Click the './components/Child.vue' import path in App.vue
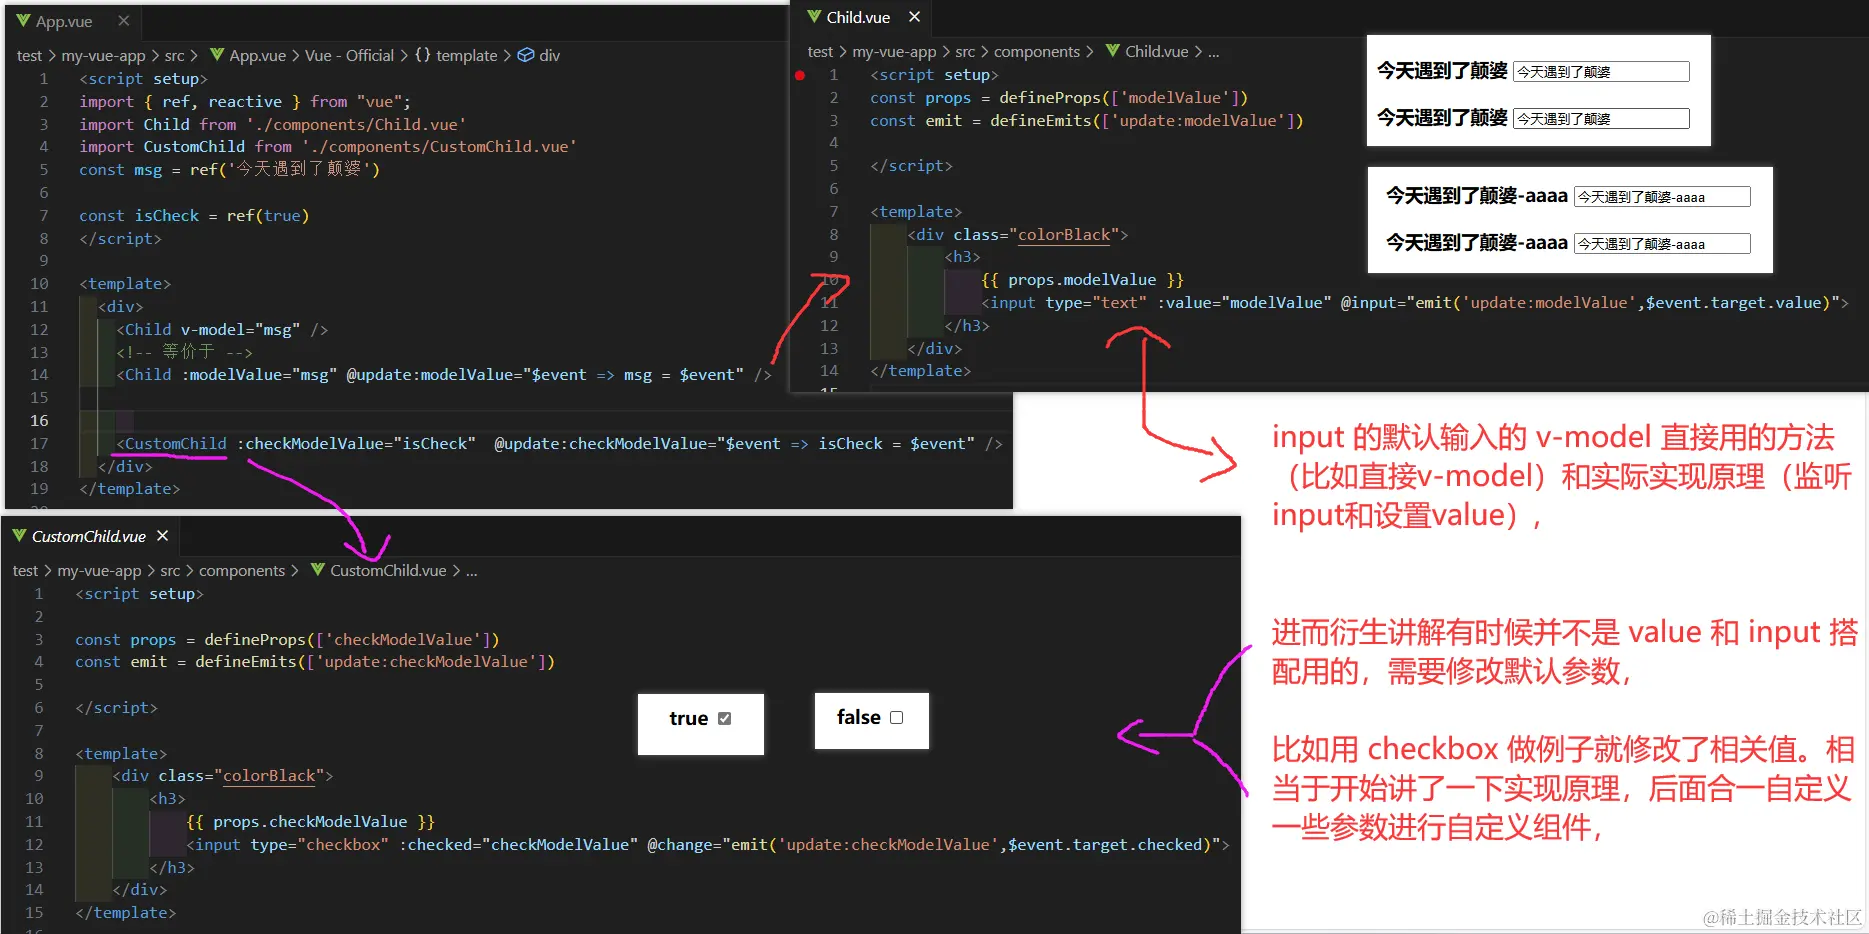Viewport: 1869px width, 934px height. pos(356,124)
